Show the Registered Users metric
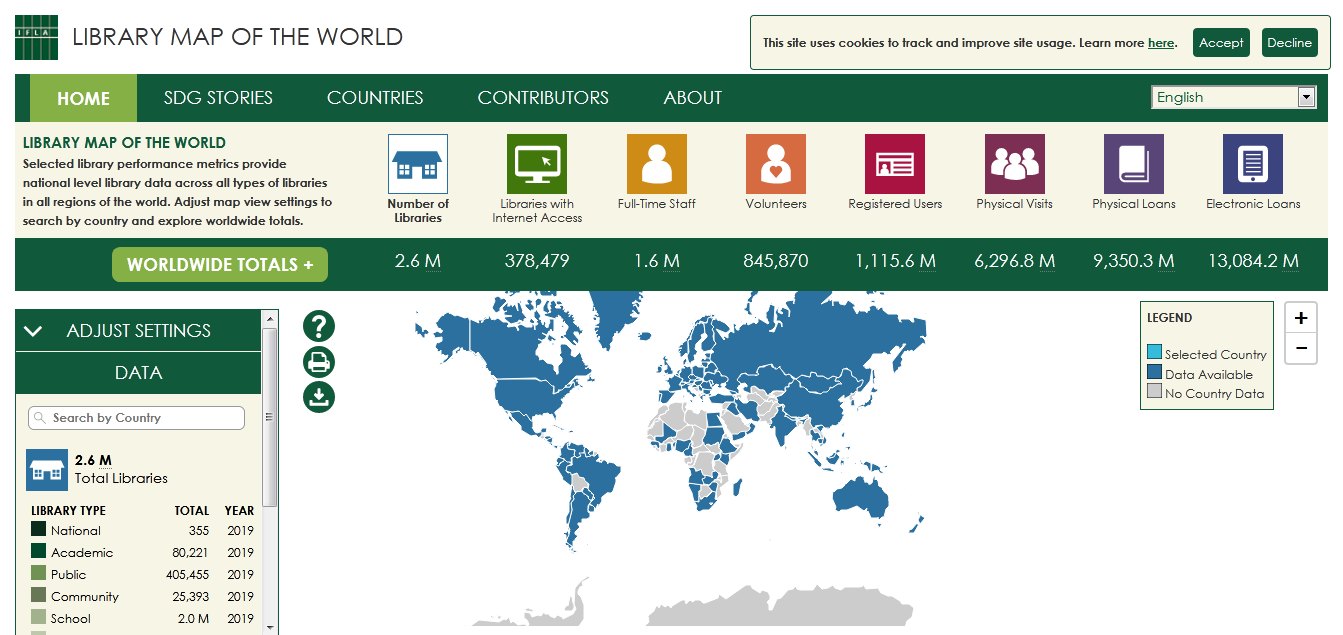The width and height of the screenshot is (1343, 635). (x=895, y=164)
